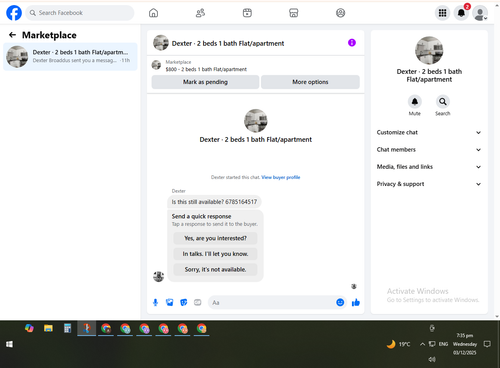Click the Search Facebook field

[80, 13]
